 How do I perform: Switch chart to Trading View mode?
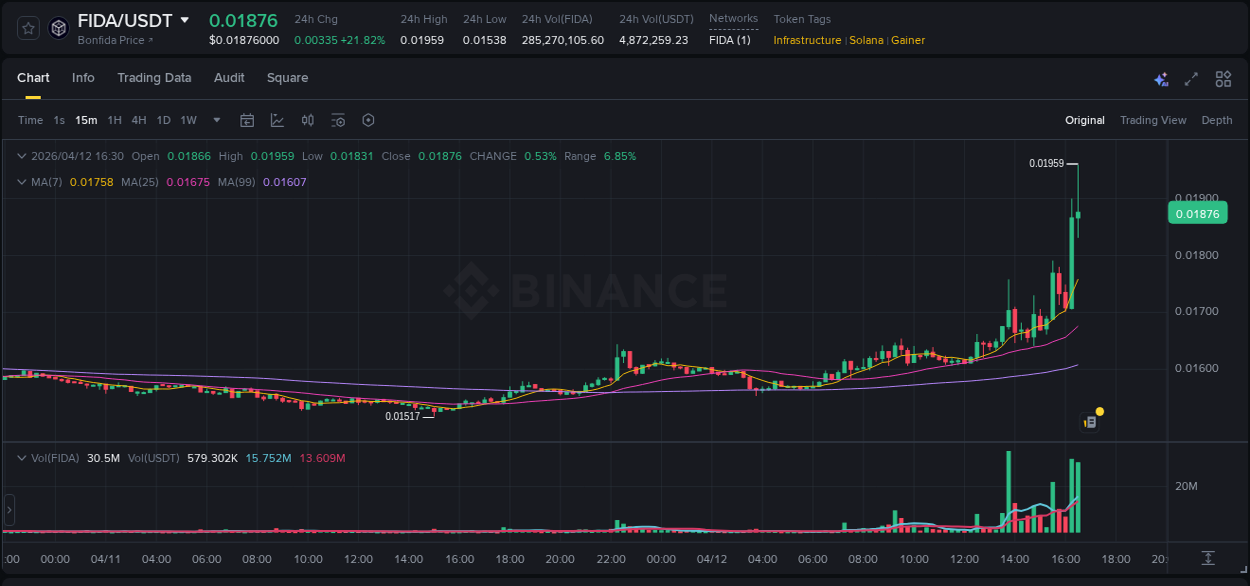tap(1153, 120)
